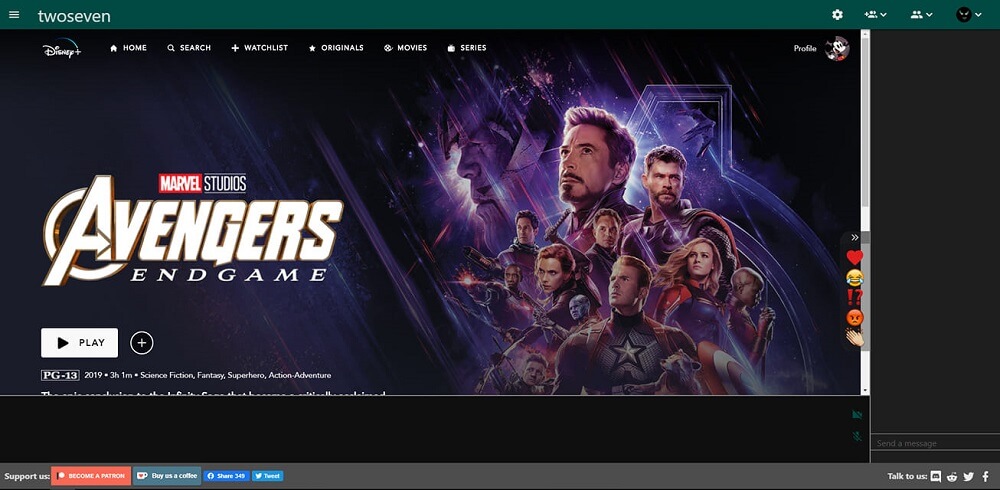The height and width of the screenshot is (490, 1000).
Task: Click the Facebook Share 349 button
Action: coord(226,476)
